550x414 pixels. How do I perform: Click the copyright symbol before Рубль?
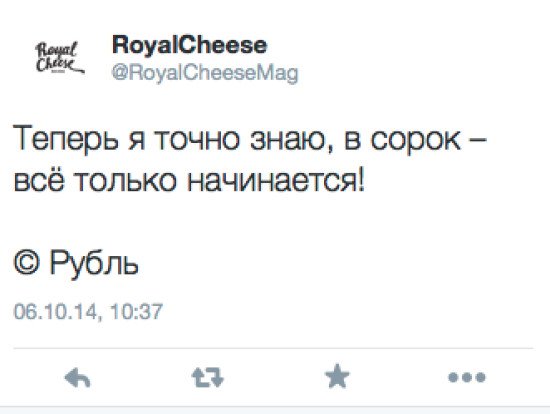click(x=26, y=262)
